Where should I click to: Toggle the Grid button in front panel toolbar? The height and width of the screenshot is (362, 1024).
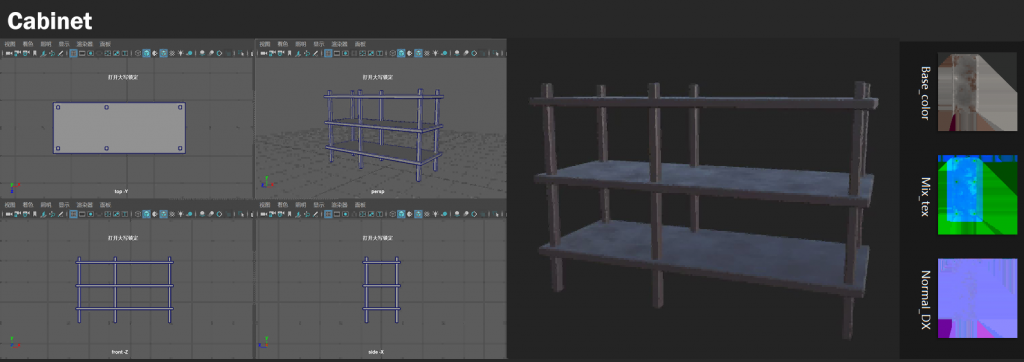coord(73,214)
